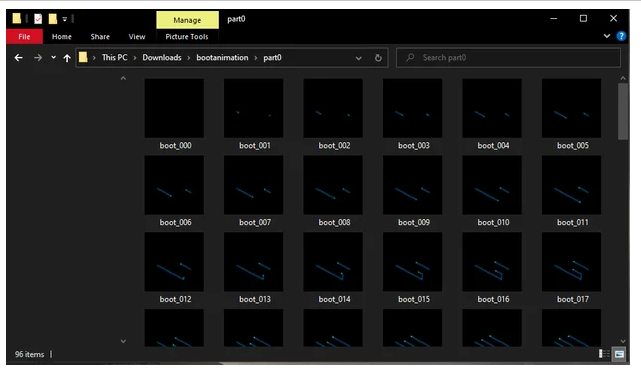Click Downloads in the address path
641x377 pixels.
(162, 58)
